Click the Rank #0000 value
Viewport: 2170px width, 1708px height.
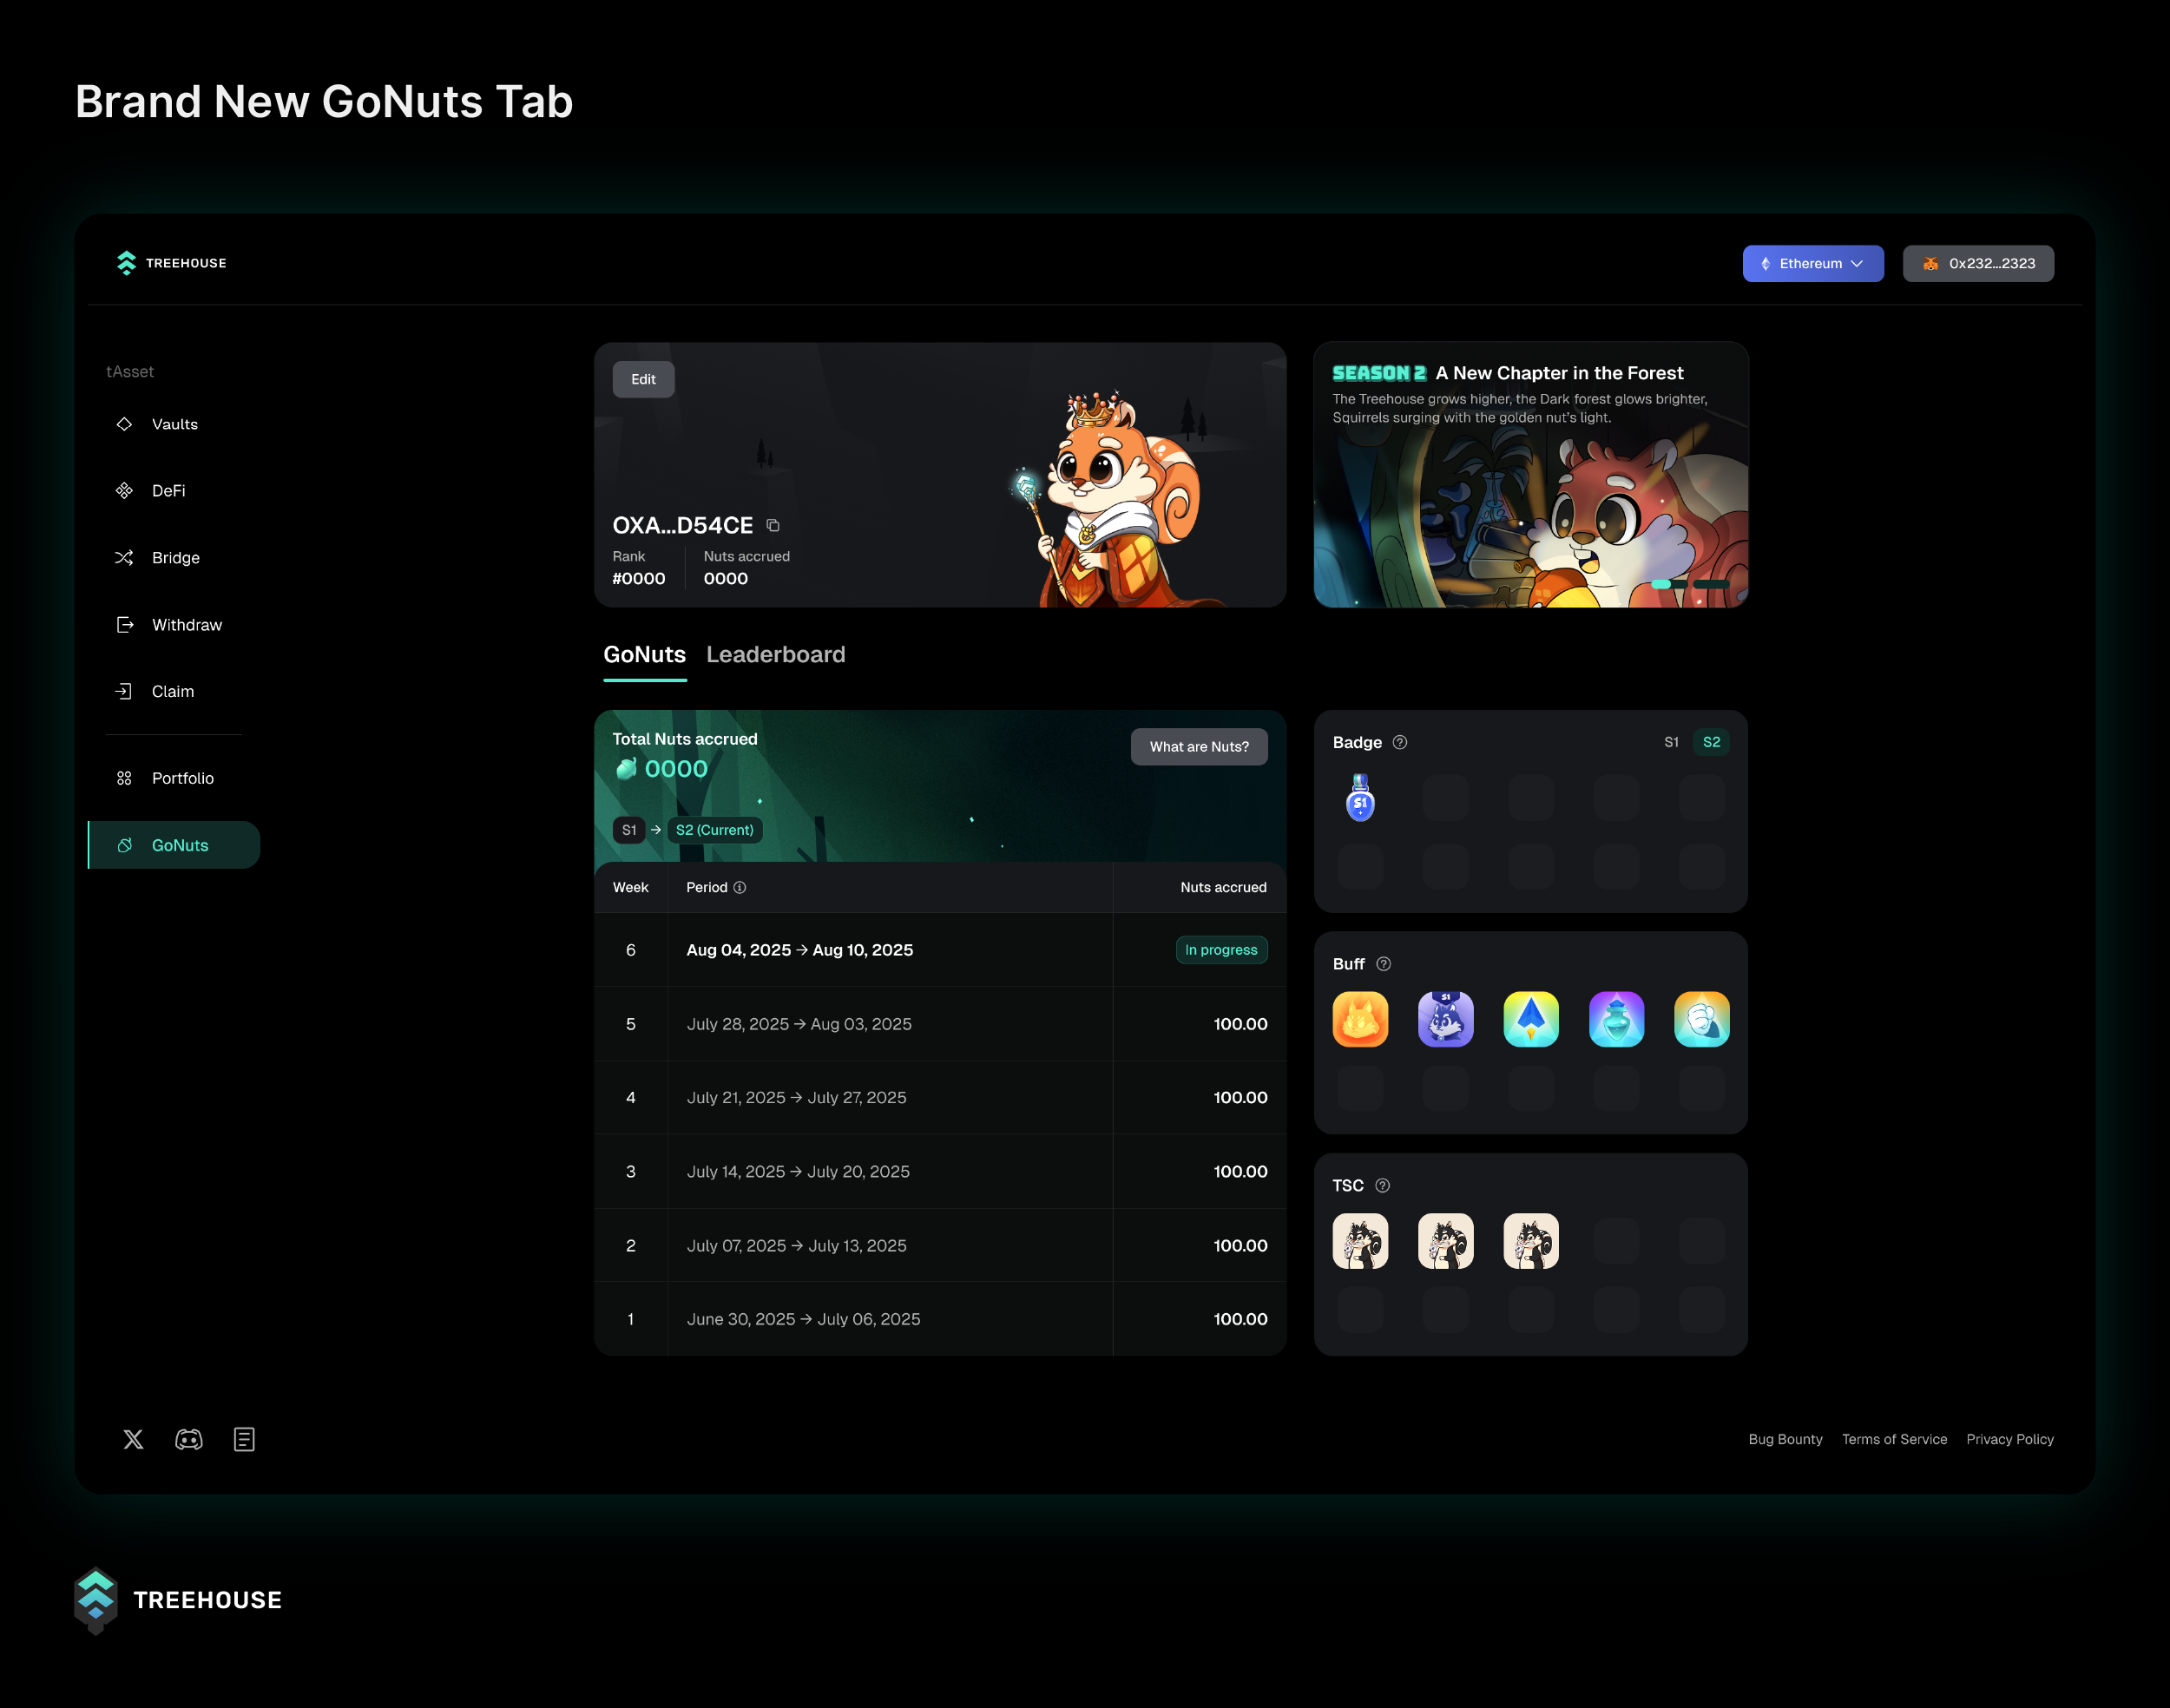click(x=638, y=579)
